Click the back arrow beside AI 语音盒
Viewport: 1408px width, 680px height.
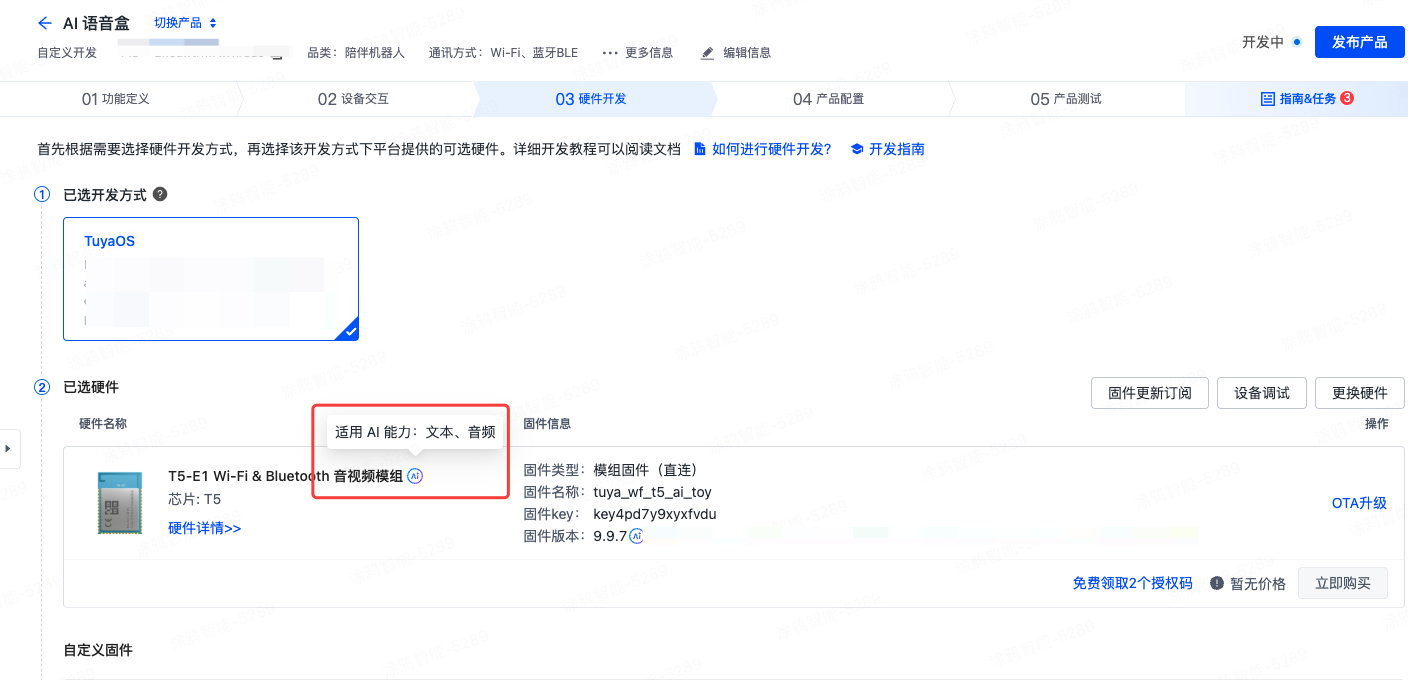[45, 22]
